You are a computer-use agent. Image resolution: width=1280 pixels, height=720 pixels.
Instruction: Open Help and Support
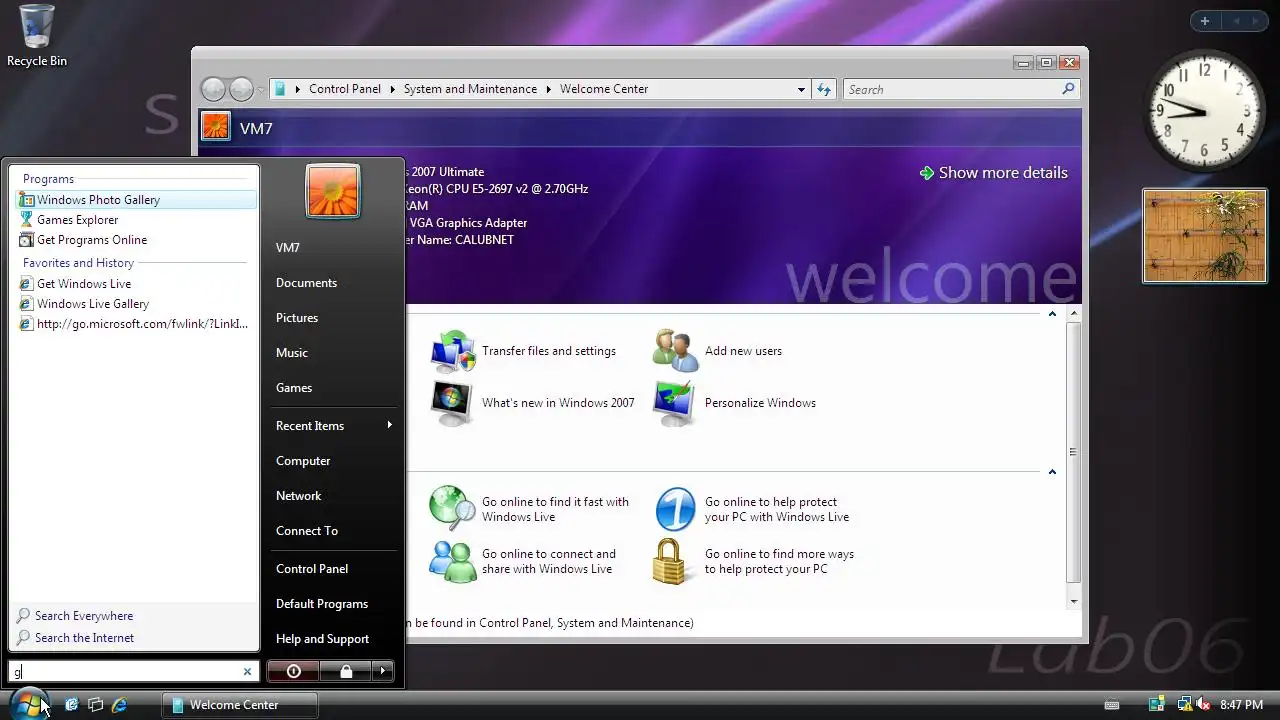click(322, 639)
